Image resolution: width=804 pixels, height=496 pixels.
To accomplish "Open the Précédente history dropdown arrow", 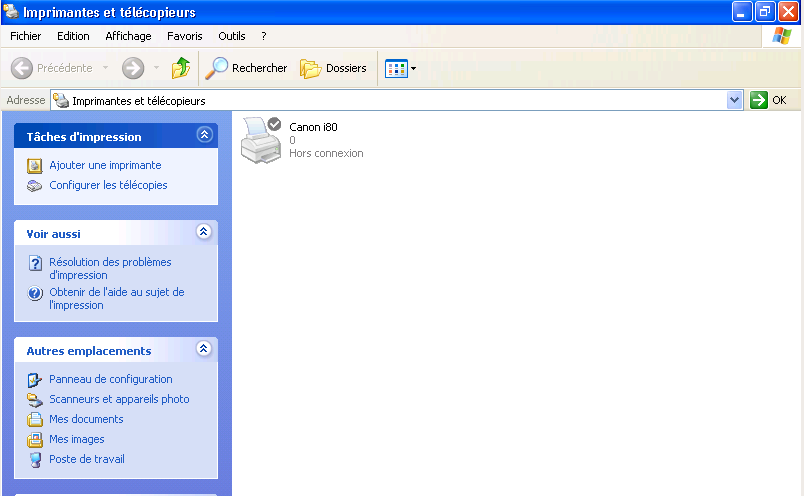I will [105, 68].
